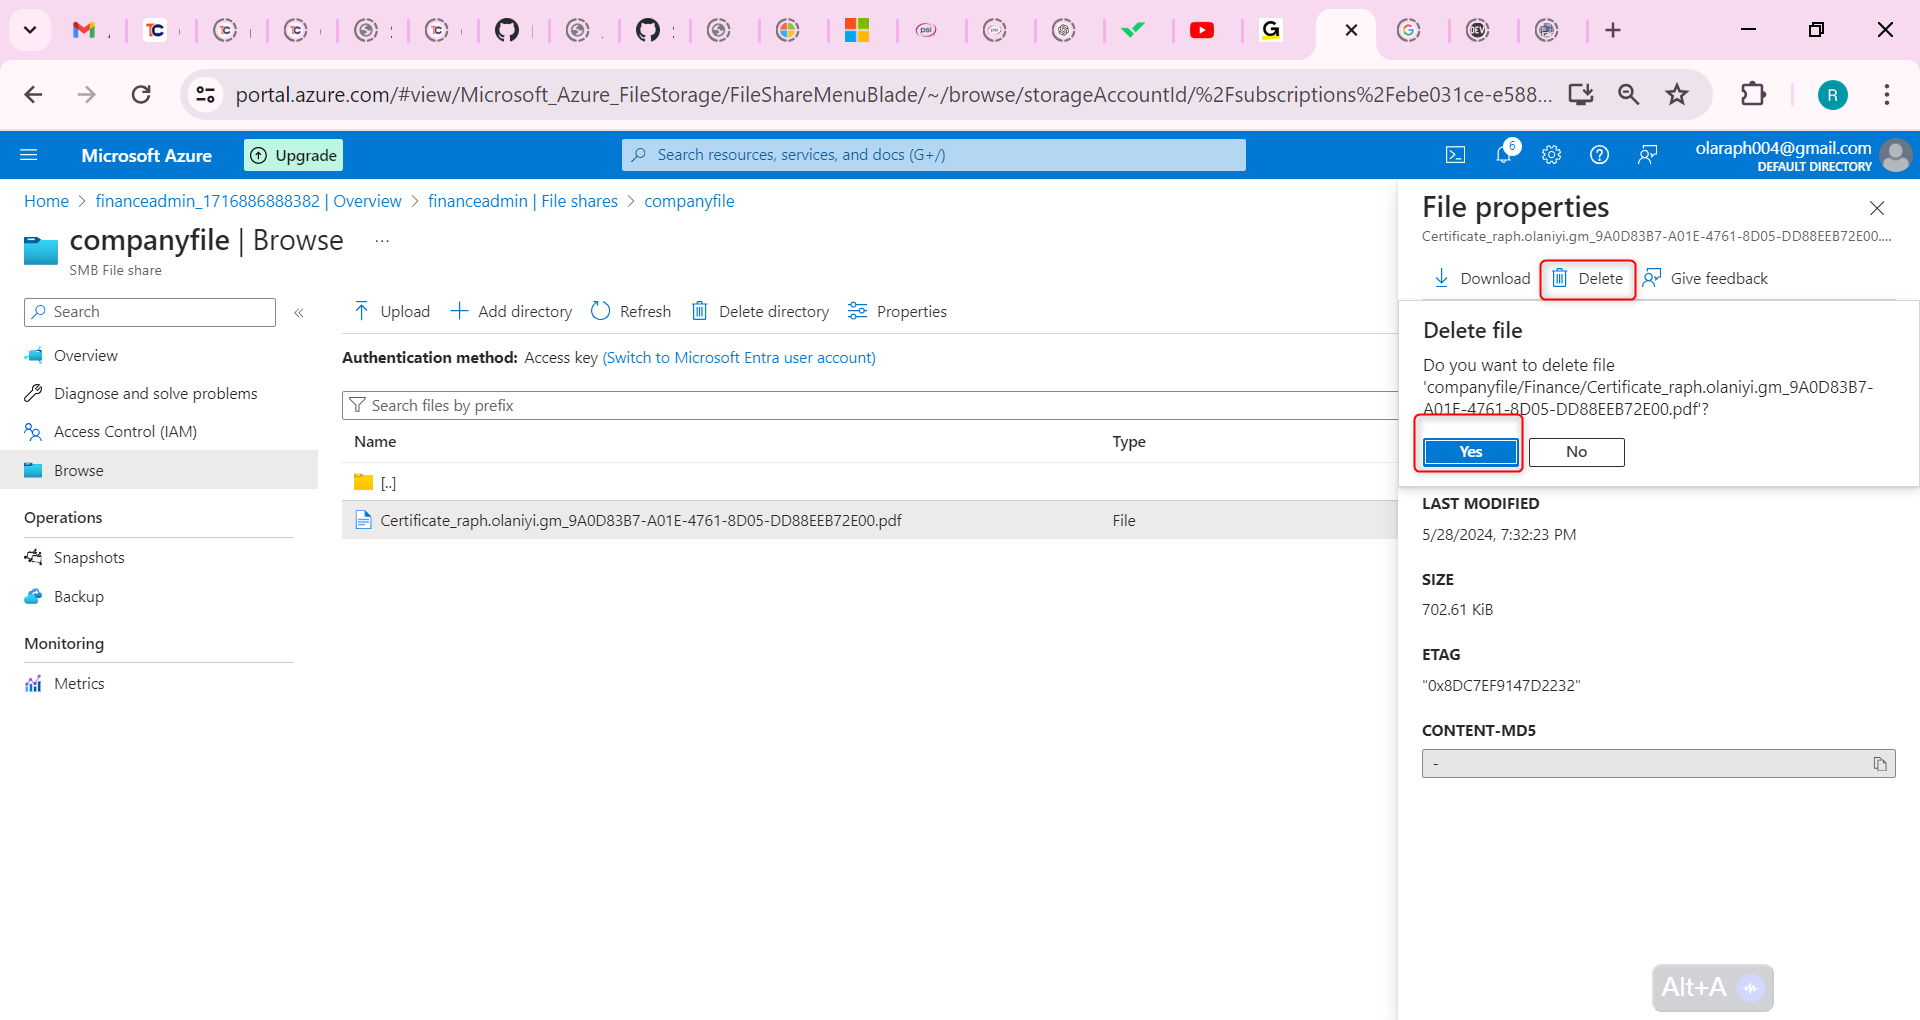Click the sidebar Search field
The width and height of the screenshot is (1920, 1020).
pyautogui.click(x=150, y=312)
